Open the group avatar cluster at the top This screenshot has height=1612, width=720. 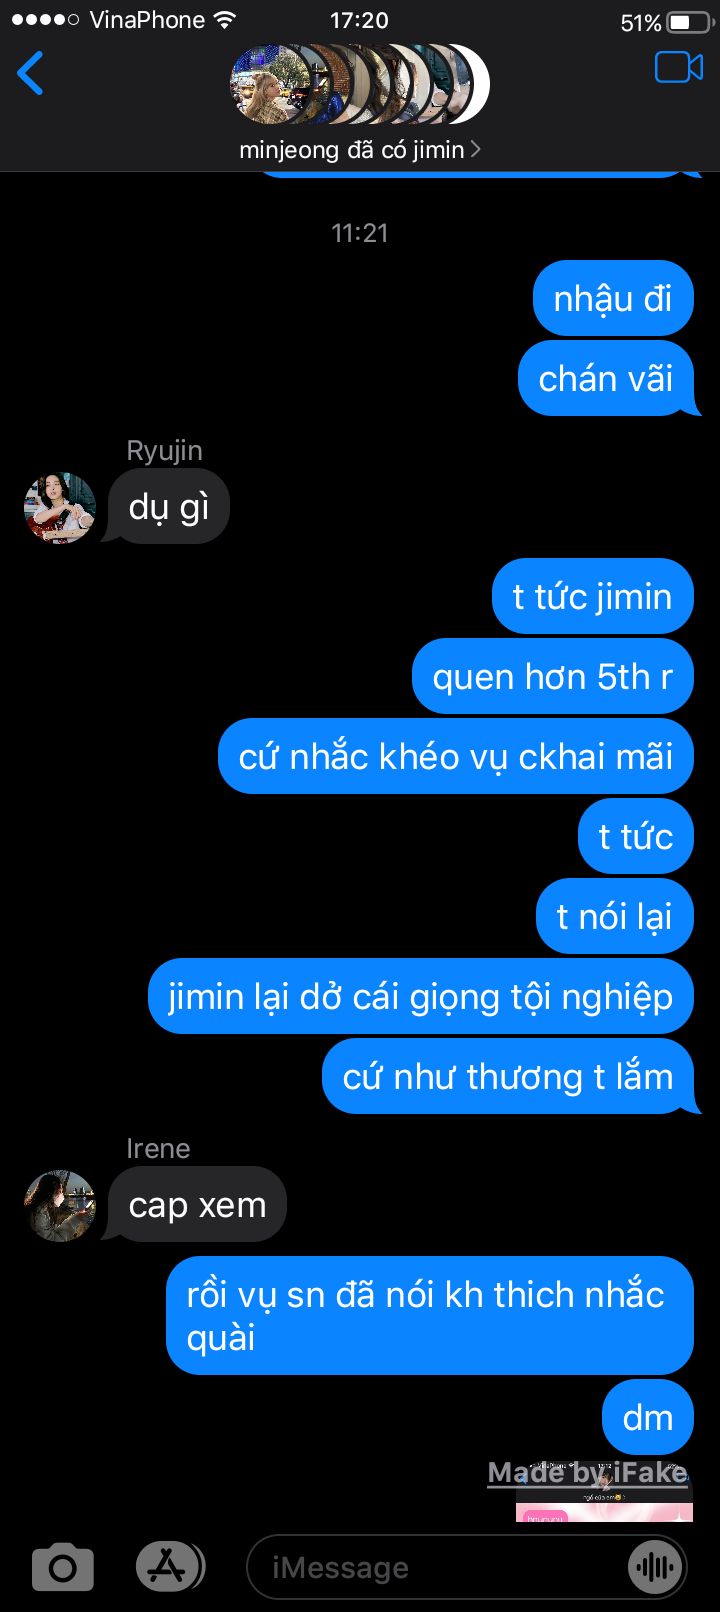pos(360,83)
